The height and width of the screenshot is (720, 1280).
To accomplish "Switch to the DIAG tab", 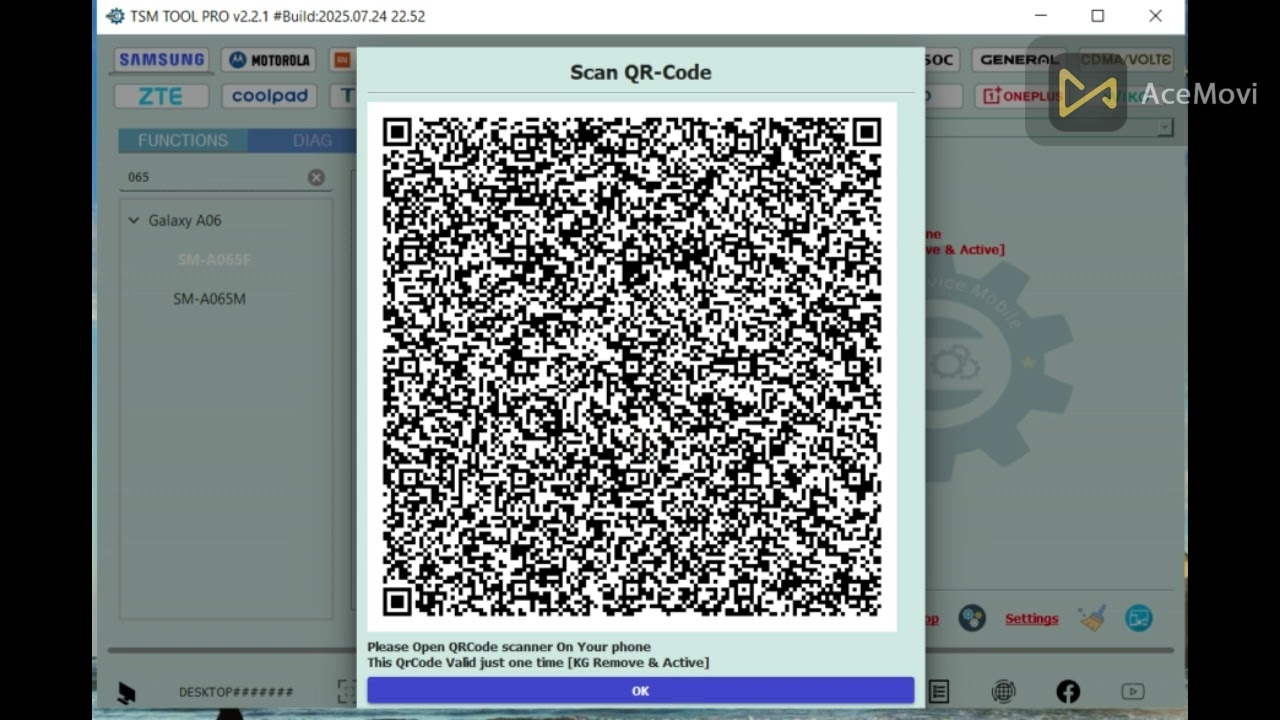I will (312, 141).
